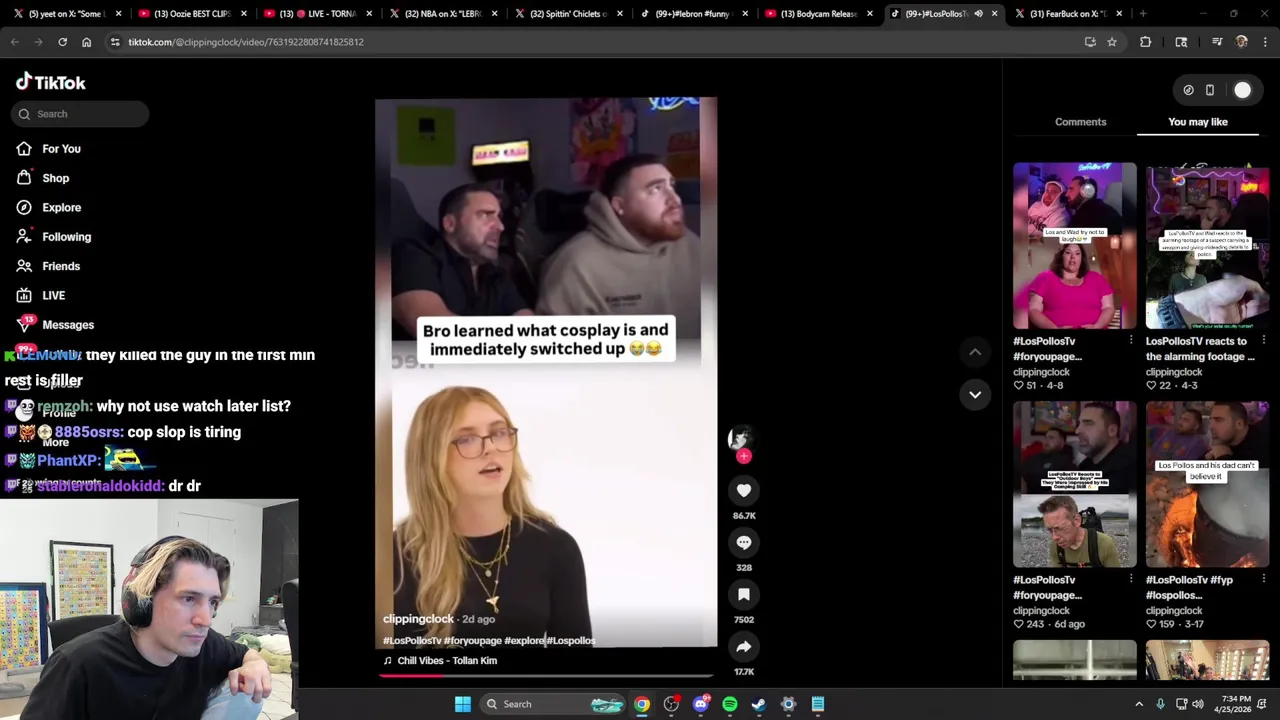Open the 'alarming footage' recommended thumbnail

point(1207,246)
